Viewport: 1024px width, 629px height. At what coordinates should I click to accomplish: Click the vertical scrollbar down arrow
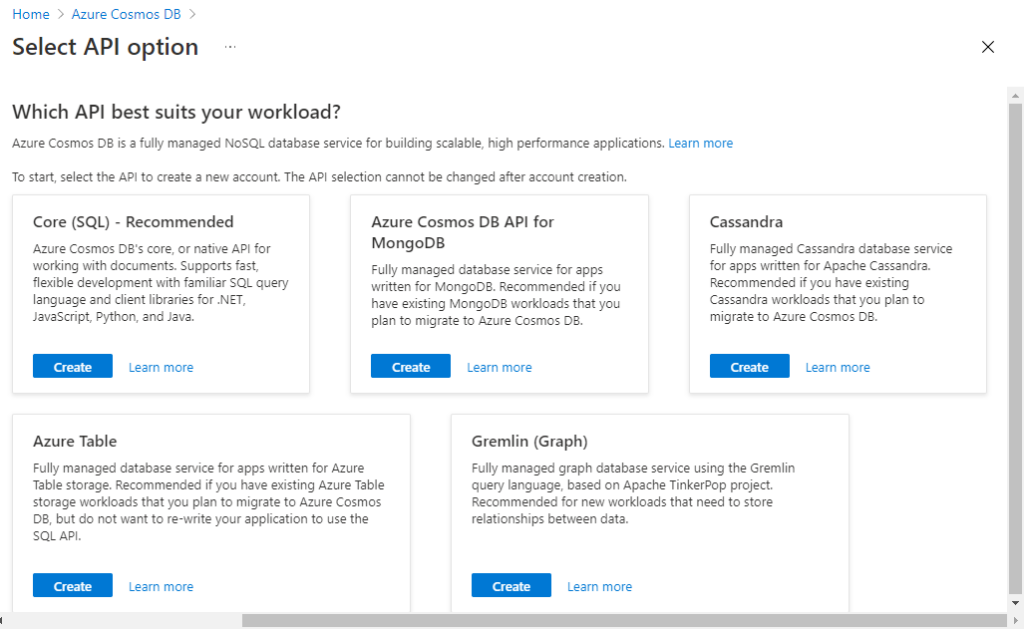tap(1015, 605)
